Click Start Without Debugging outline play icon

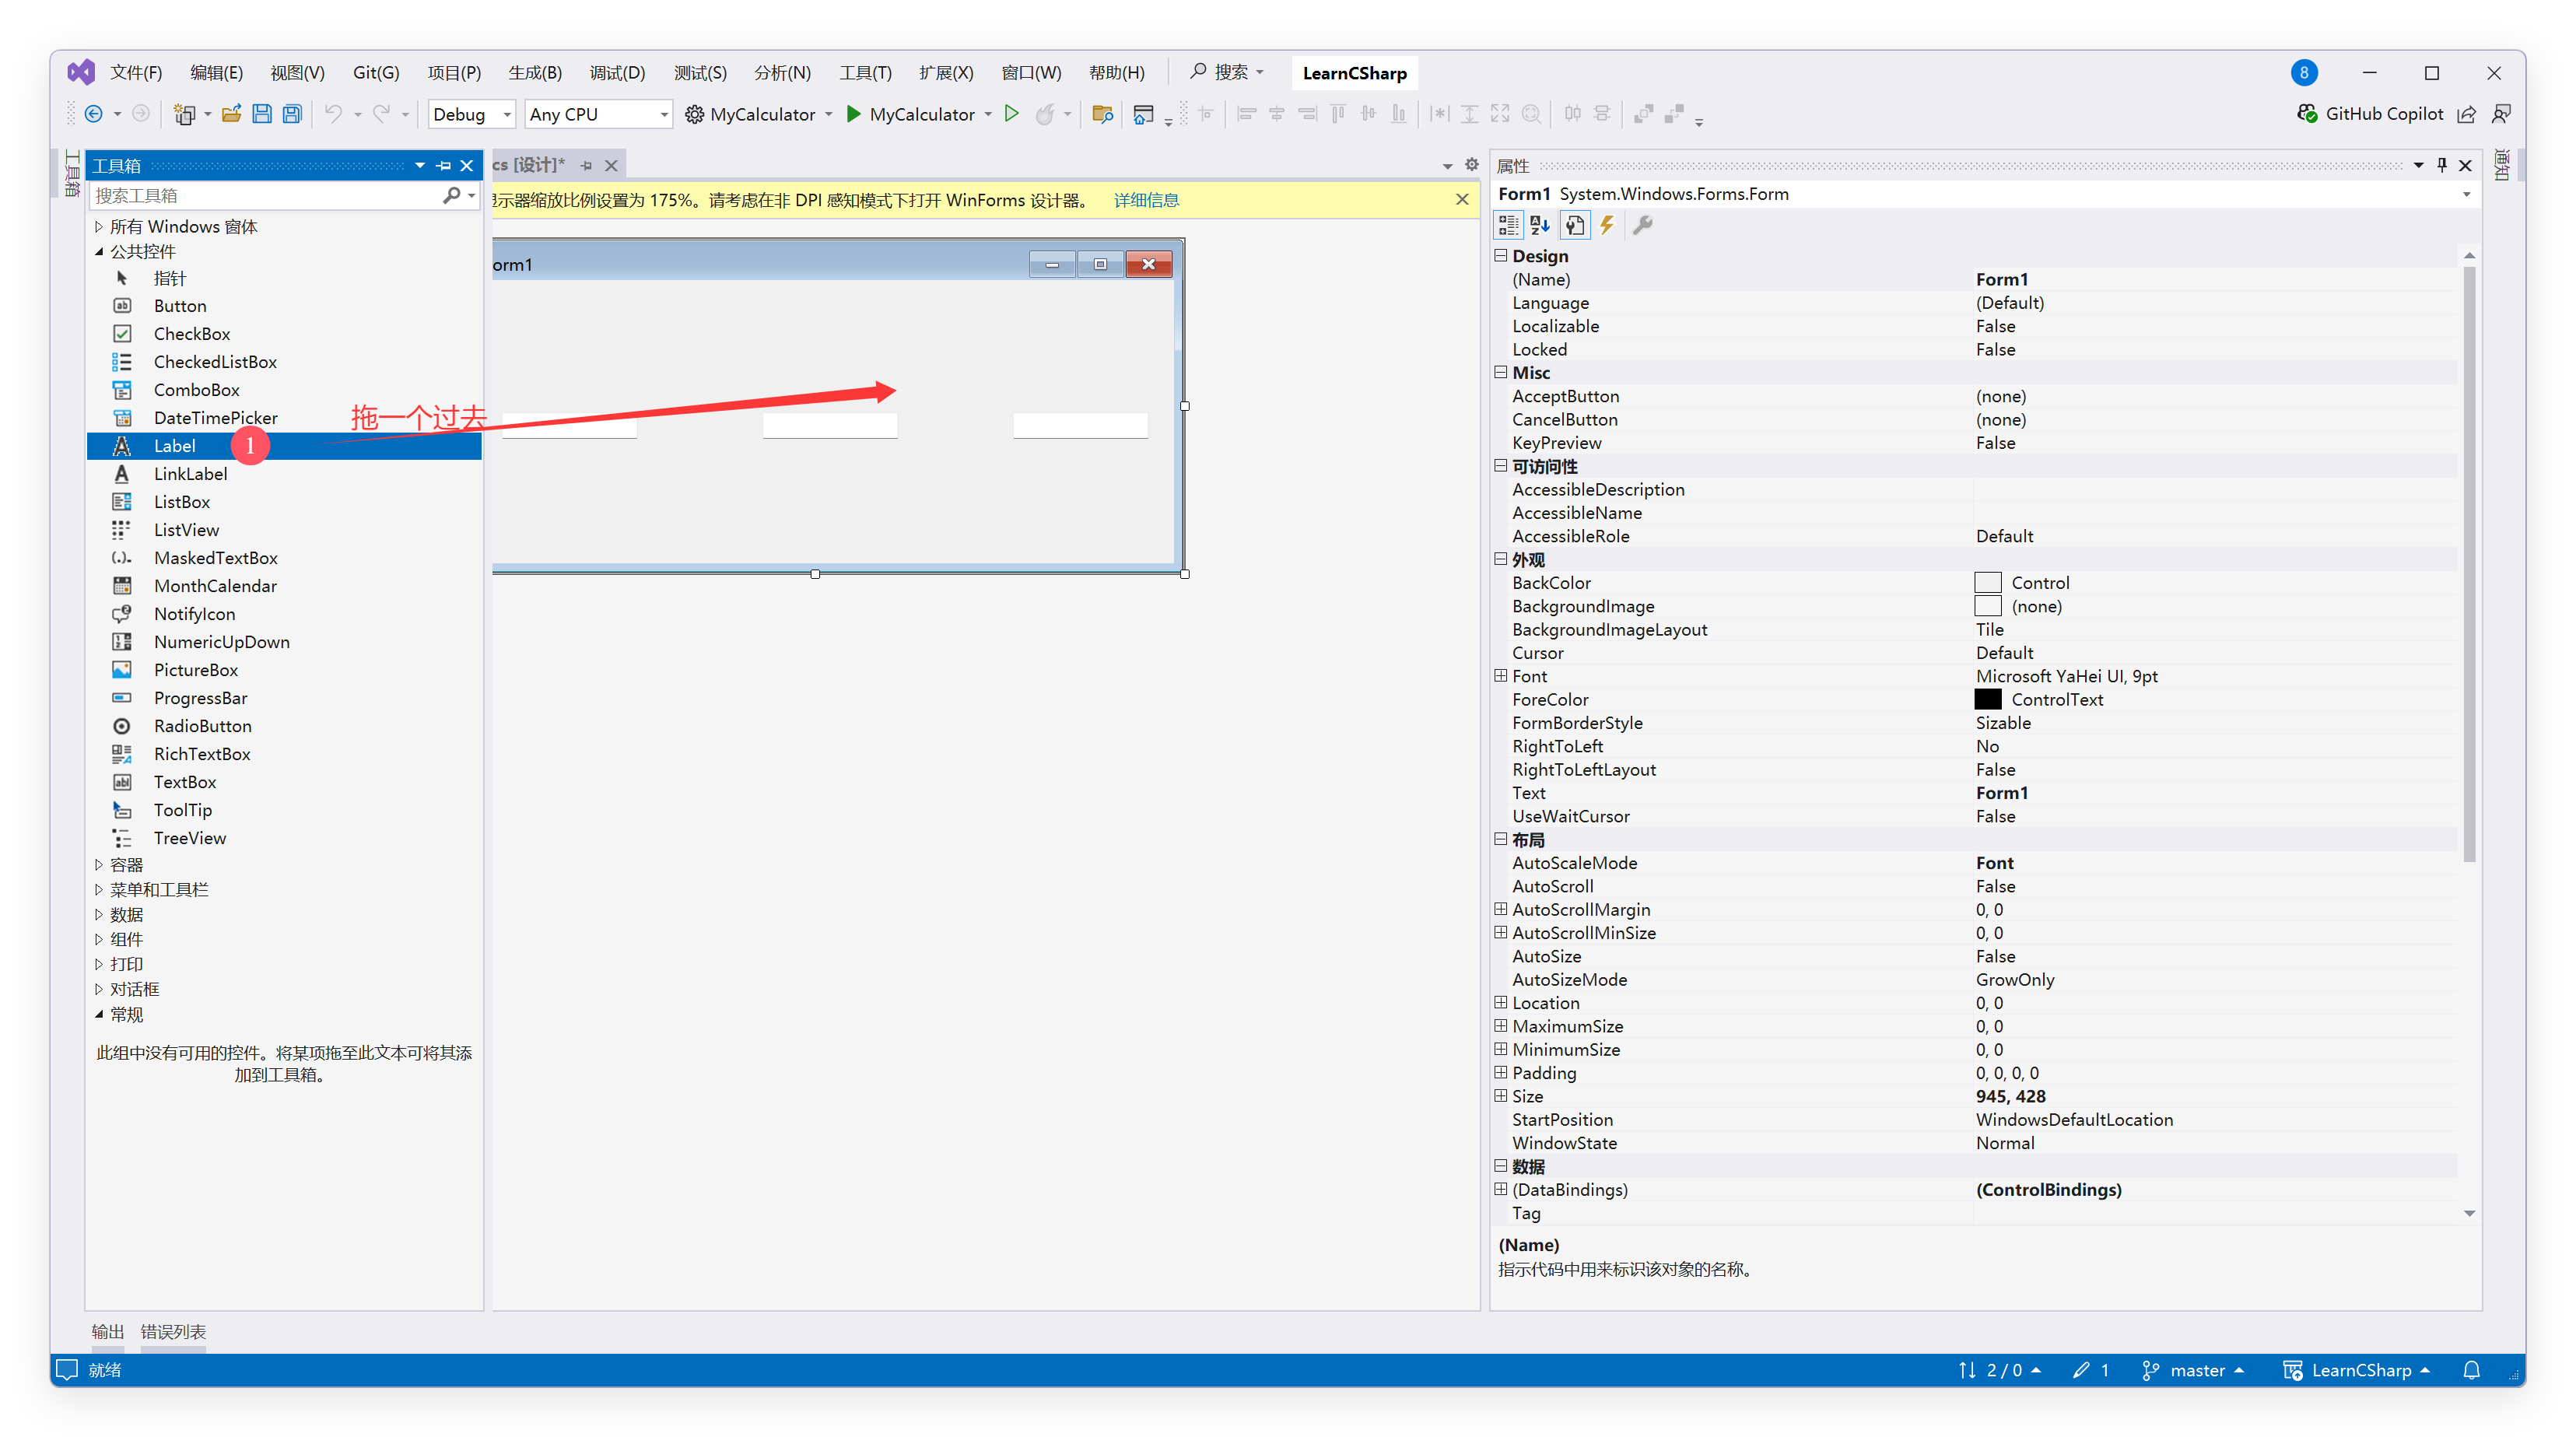coord(1011,114)
